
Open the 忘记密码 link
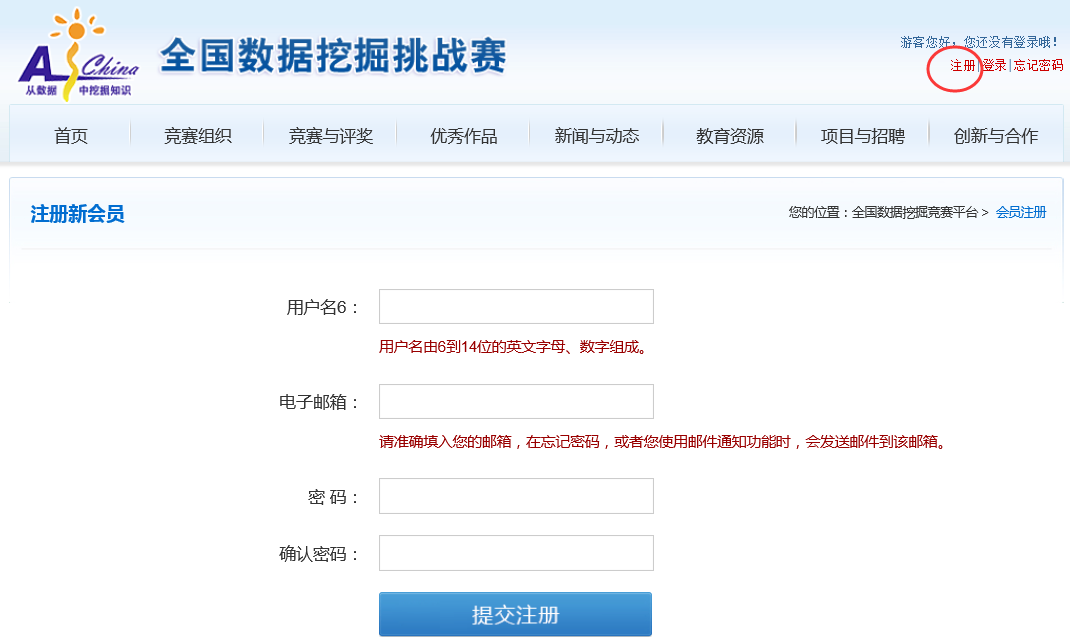[x=1038, y=66]
